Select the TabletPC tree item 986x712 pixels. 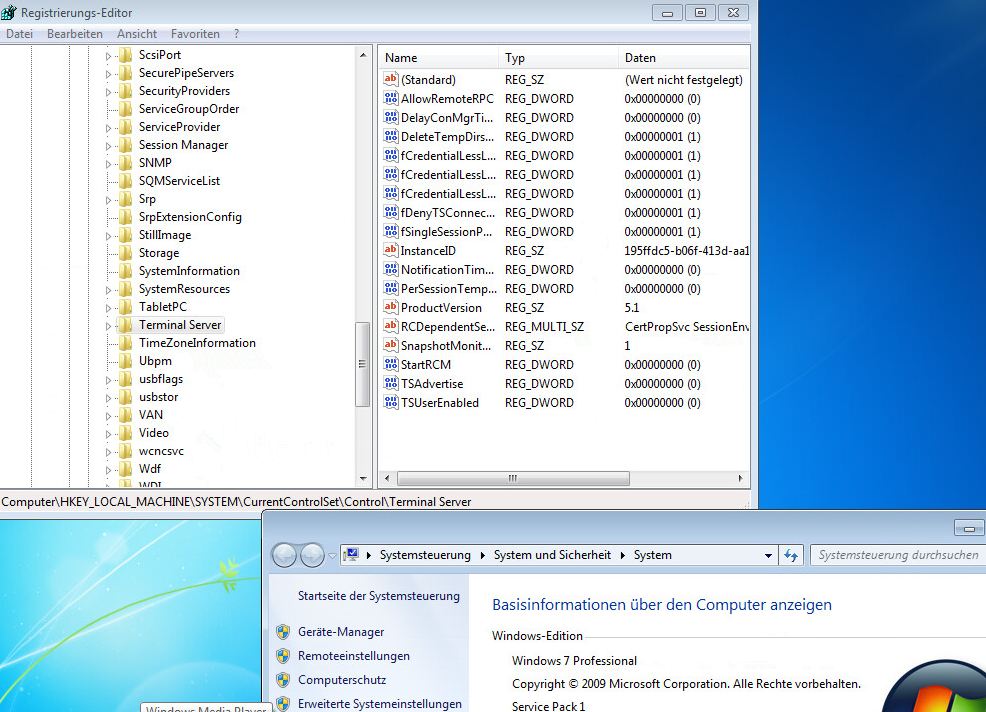(163, 306)
